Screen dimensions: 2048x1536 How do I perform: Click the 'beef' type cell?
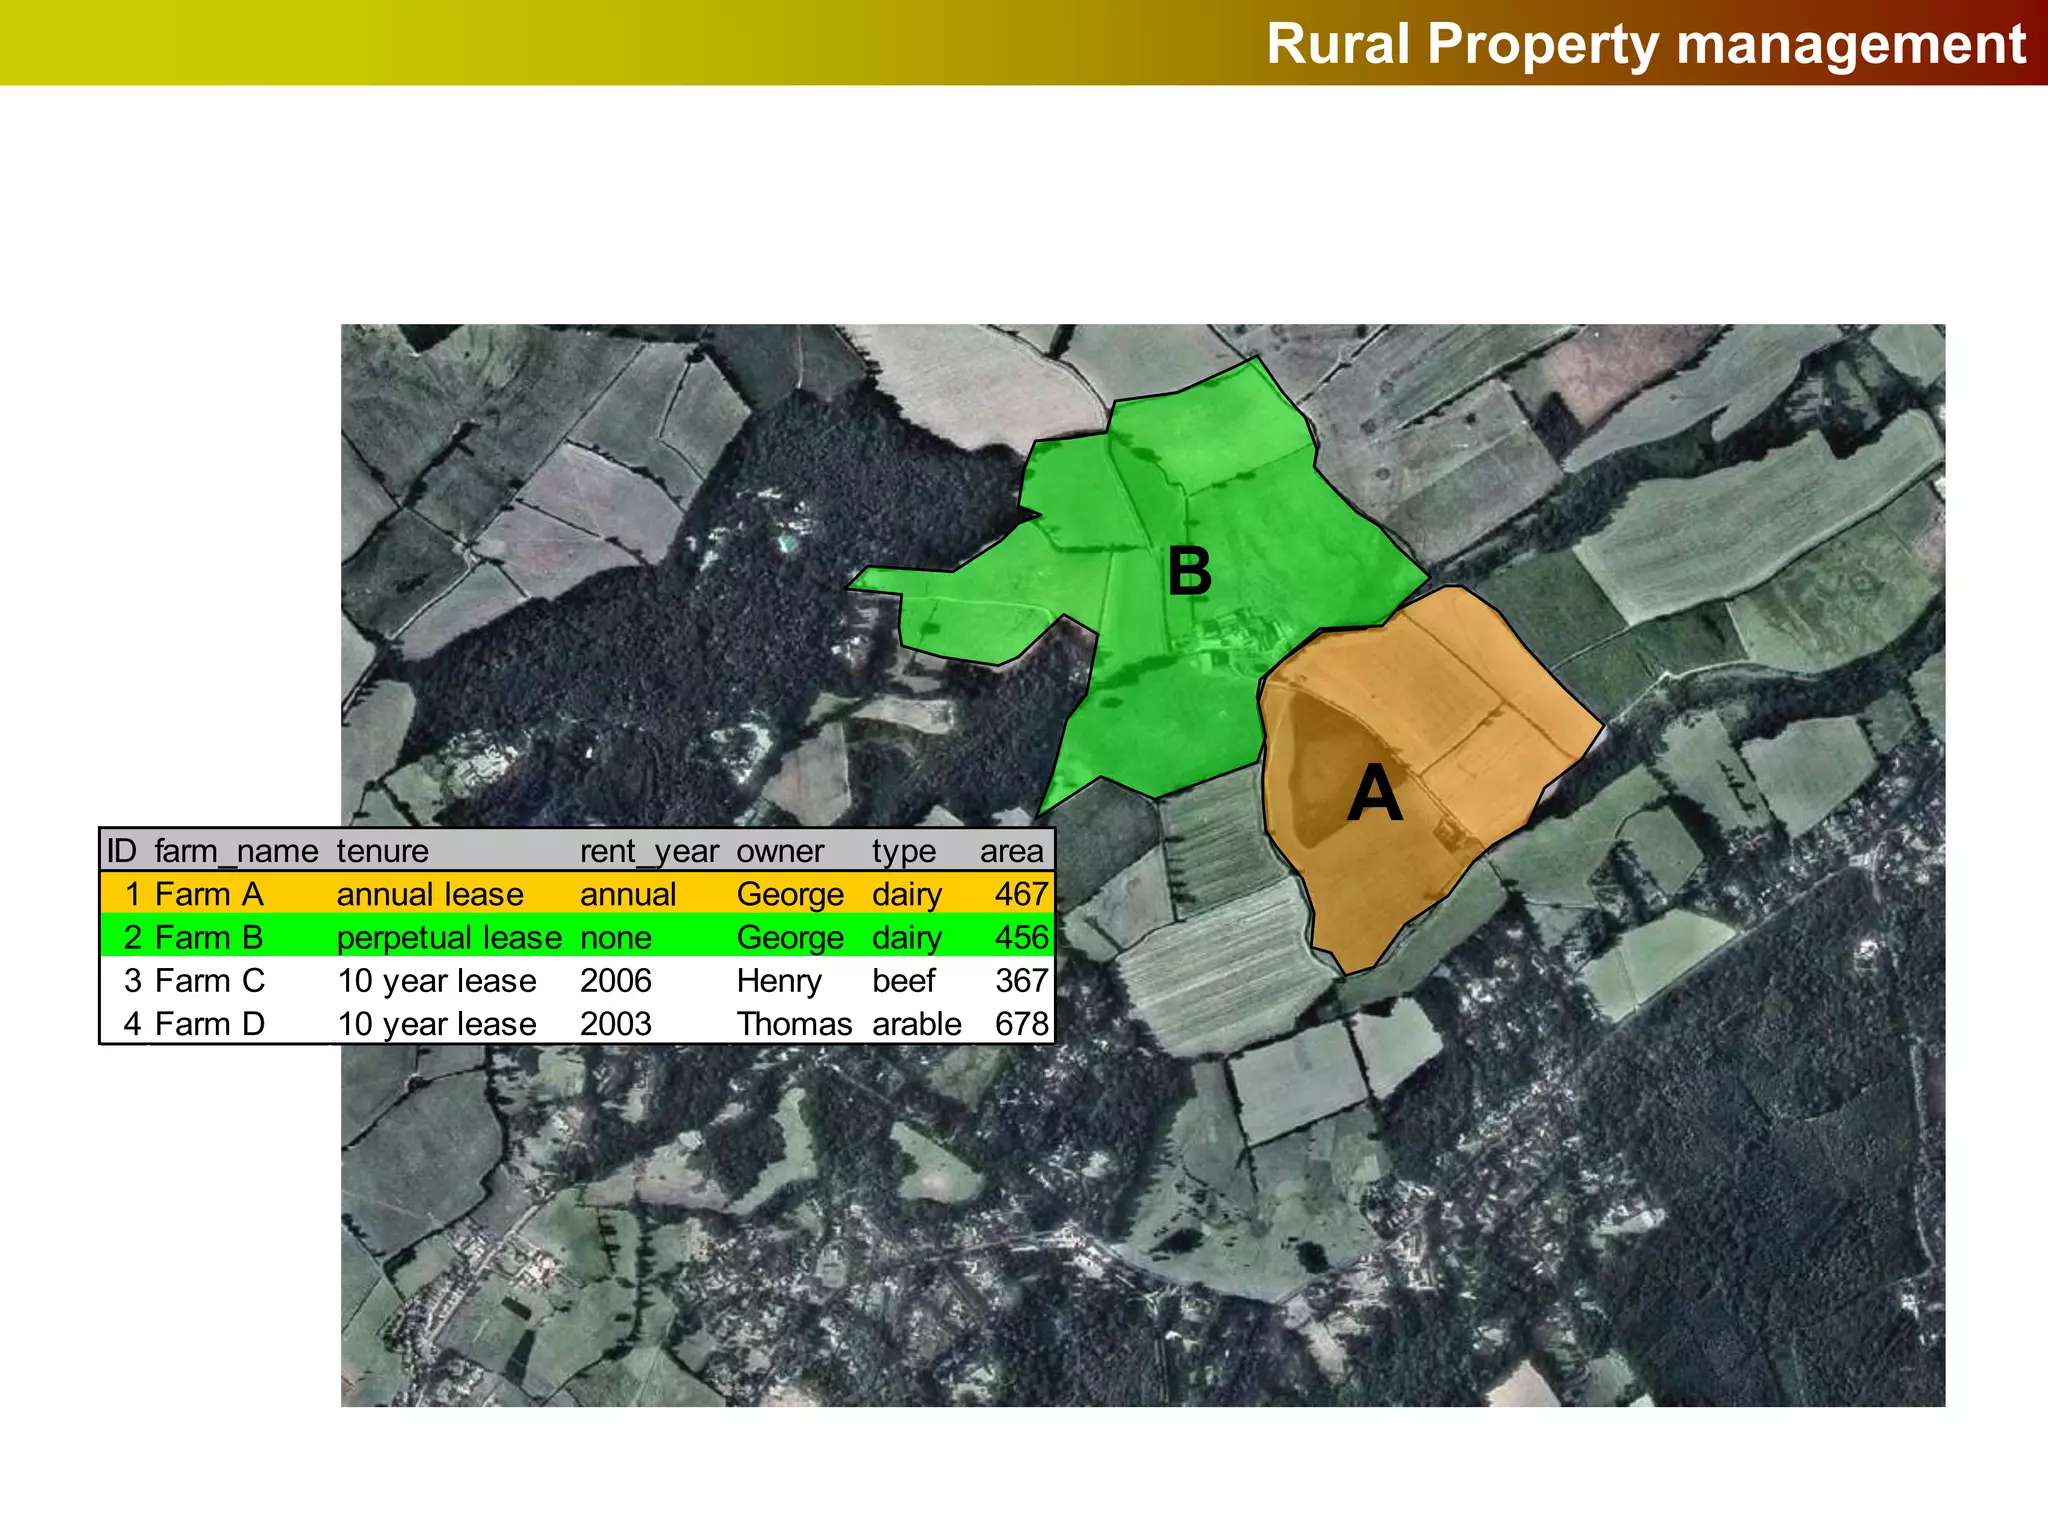click(x=903, y=981)
